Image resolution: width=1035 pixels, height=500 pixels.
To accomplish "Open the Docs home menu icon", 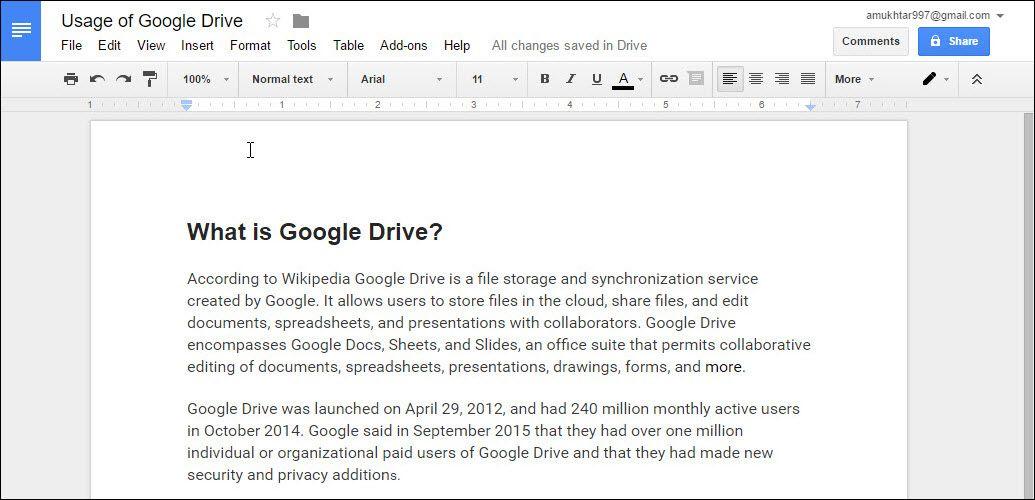I will coord(21,30).
